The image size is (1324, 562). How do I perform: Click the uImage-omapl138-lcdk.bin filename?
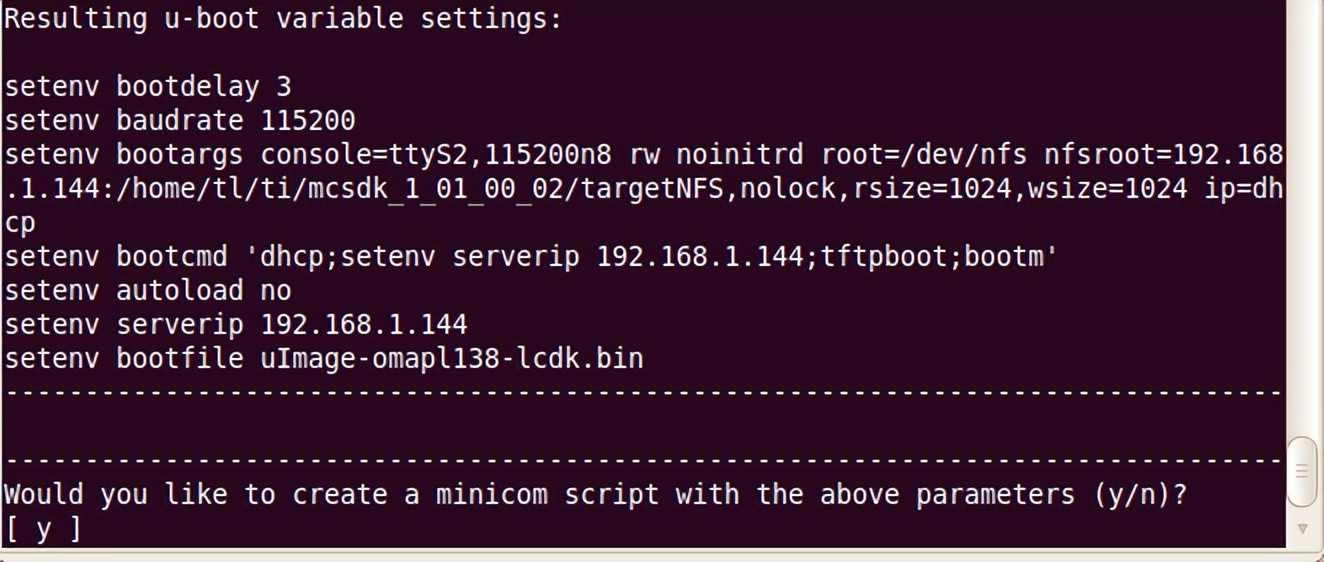pos(452,358)
